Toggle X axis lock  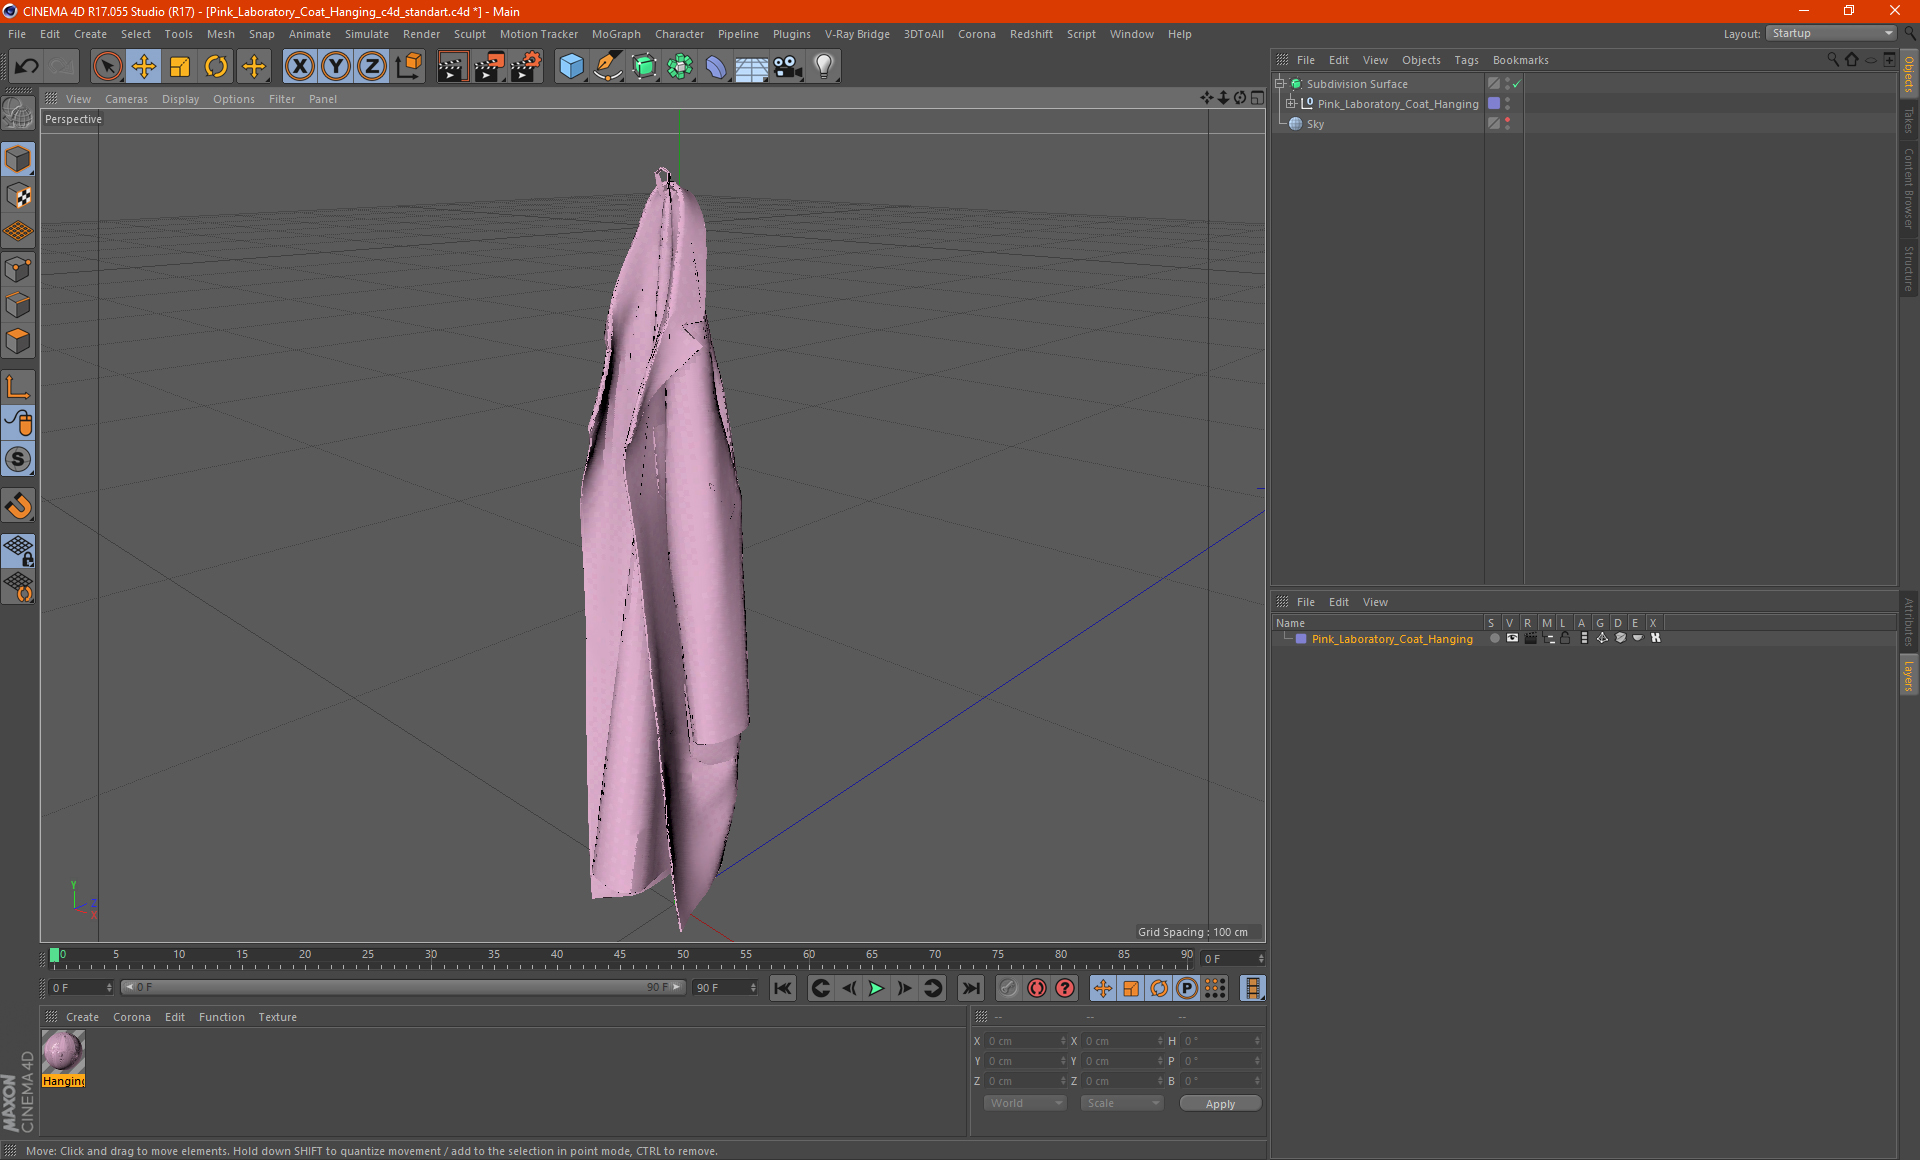point(299,66)
